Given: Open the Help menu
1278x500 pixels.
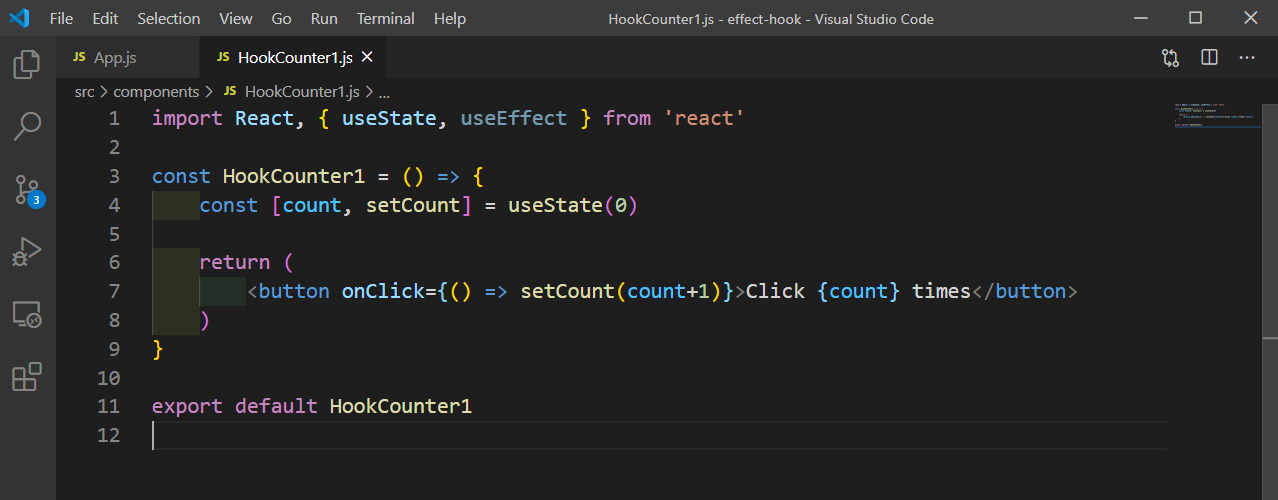Looking at the screenshot, I should [x=450, y=18].
